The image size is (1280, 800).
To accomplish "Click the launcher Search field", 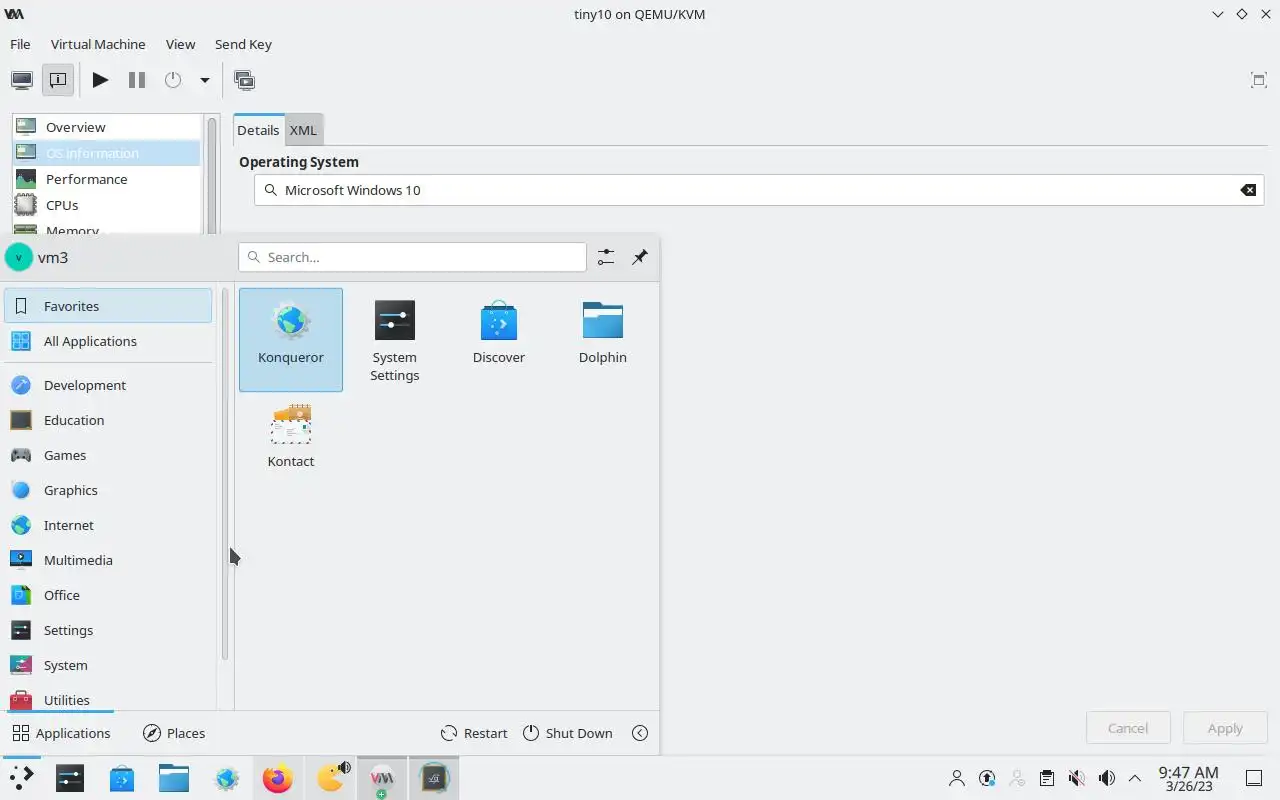I will coord(412,257).
